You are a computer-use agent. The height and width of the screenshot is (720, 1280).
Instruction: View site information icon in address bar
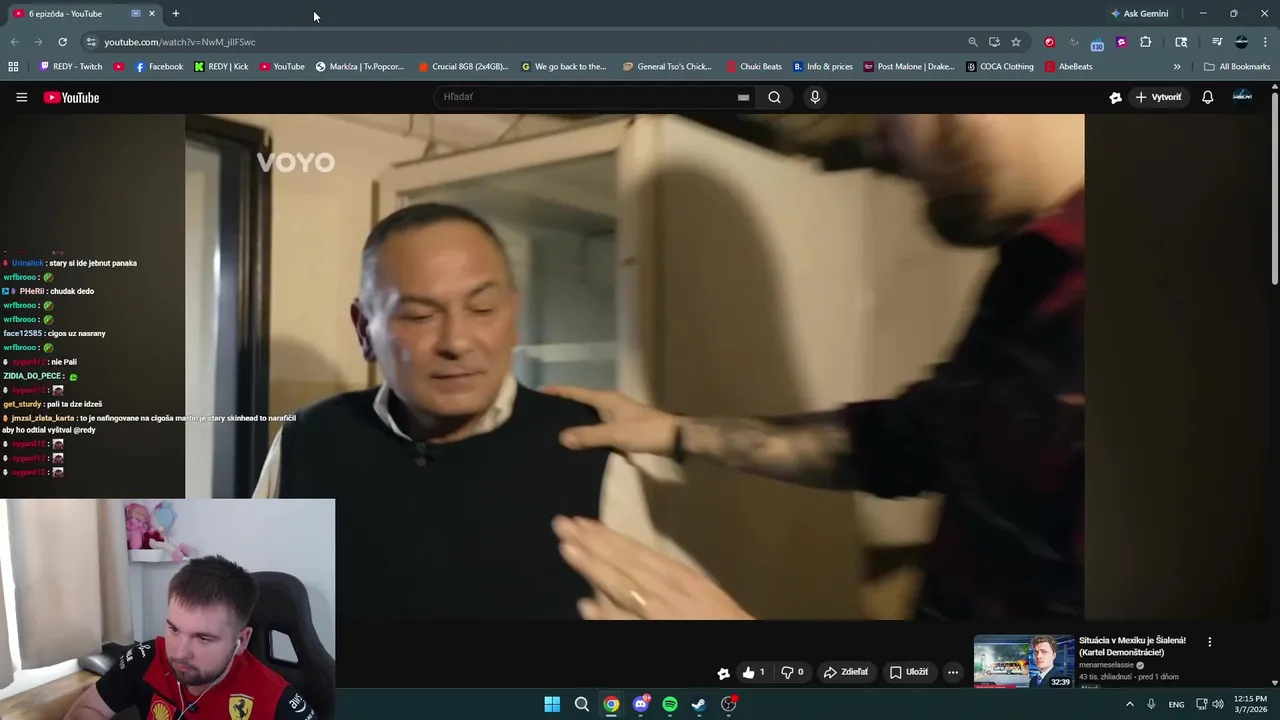91,42
